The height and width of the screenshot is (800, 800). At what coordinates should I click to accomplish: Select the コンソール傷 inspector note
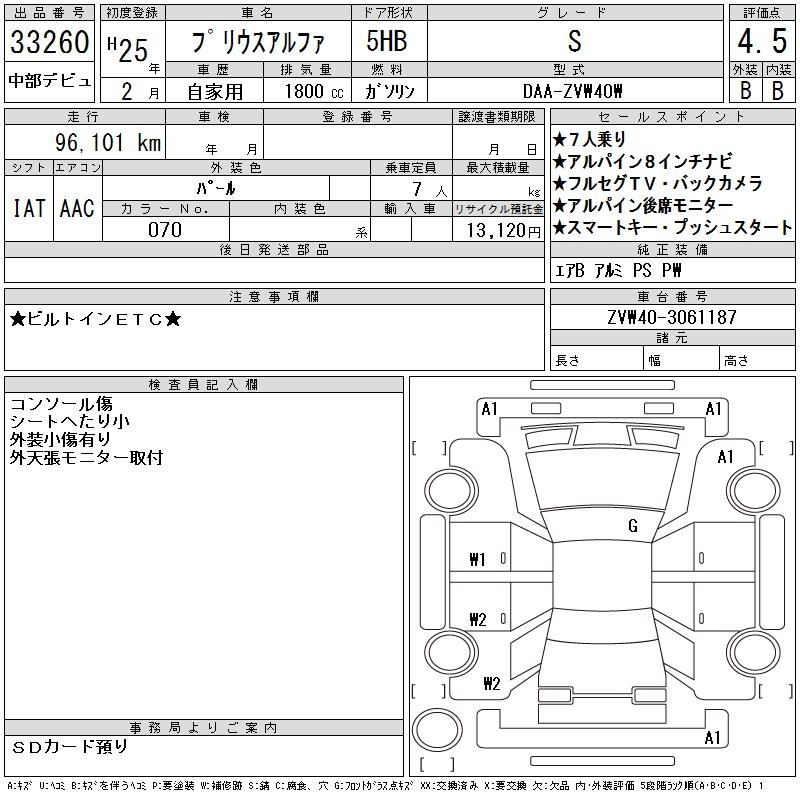click(60, 404)
